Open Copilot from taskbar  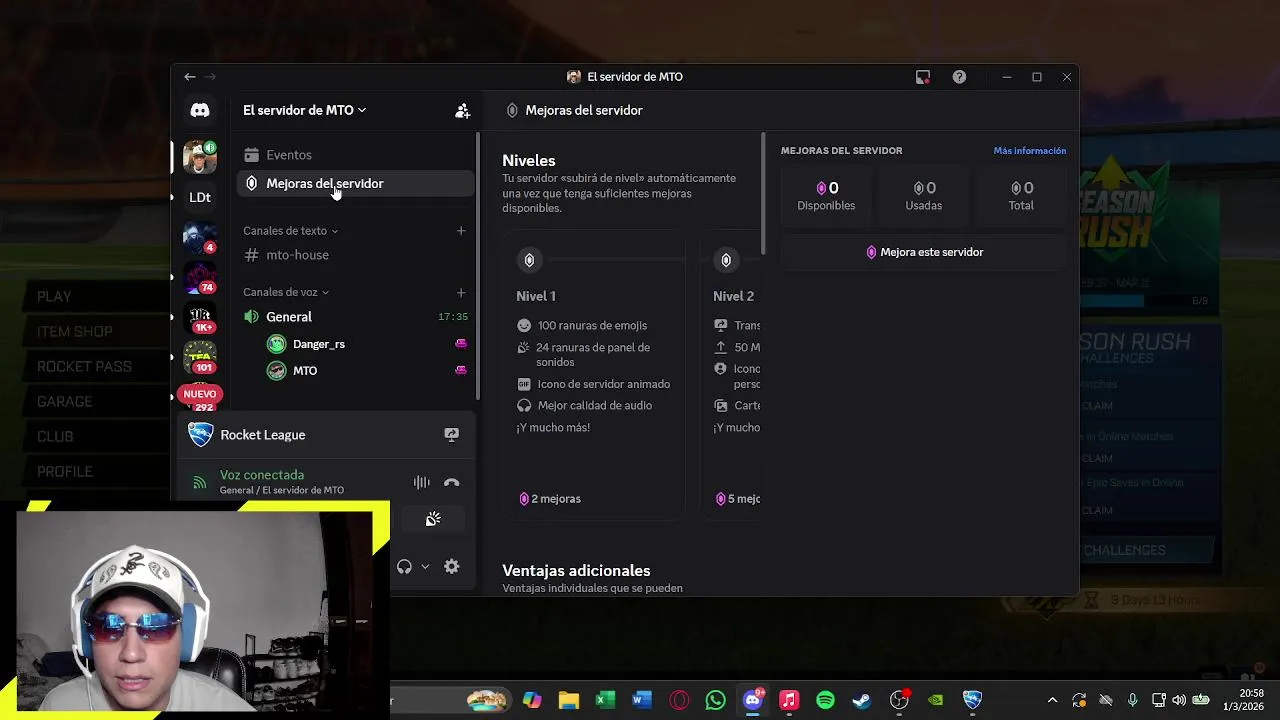(x=532, y=700)
